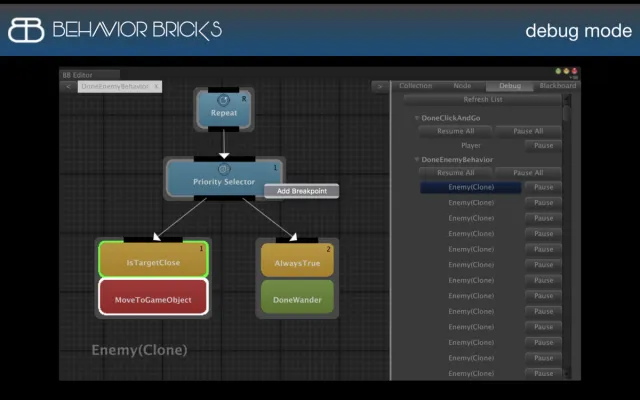Click the Repeat node's loop icon

[223, 100]
